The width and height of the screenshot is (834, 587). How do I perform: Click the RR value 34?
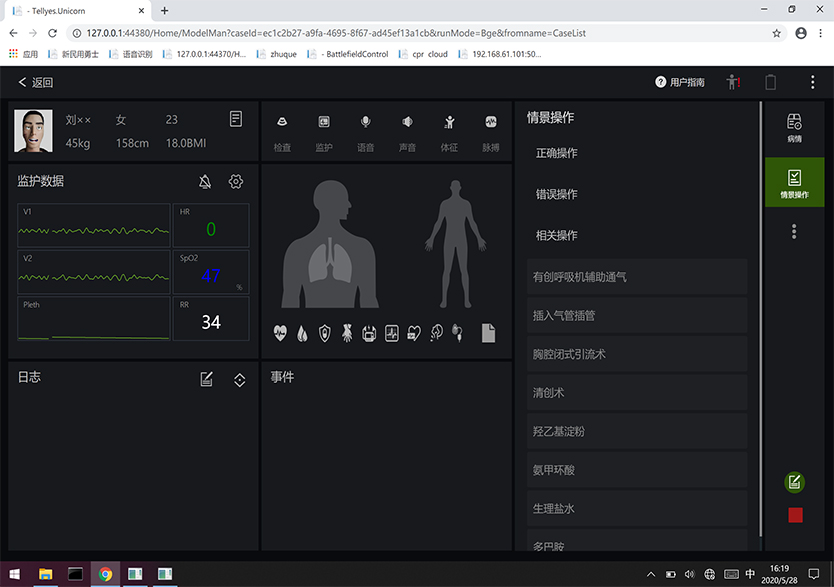click(211, 322)
